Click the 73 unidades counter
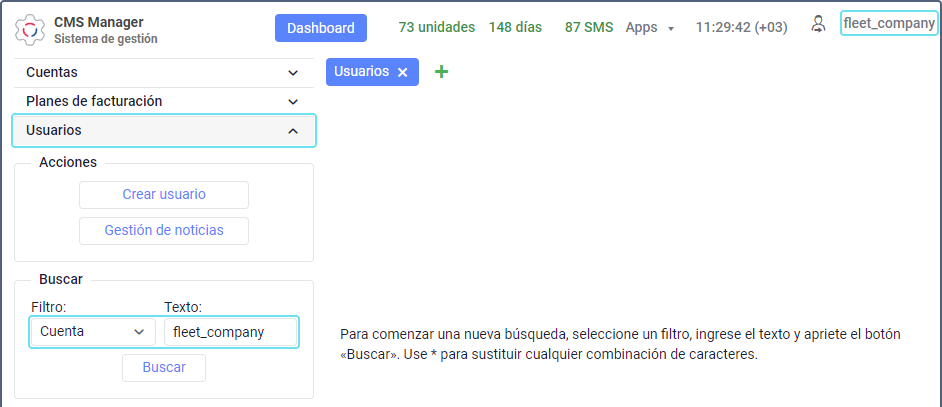The width and height of the screenshot is (942, 407). [436, 28]
